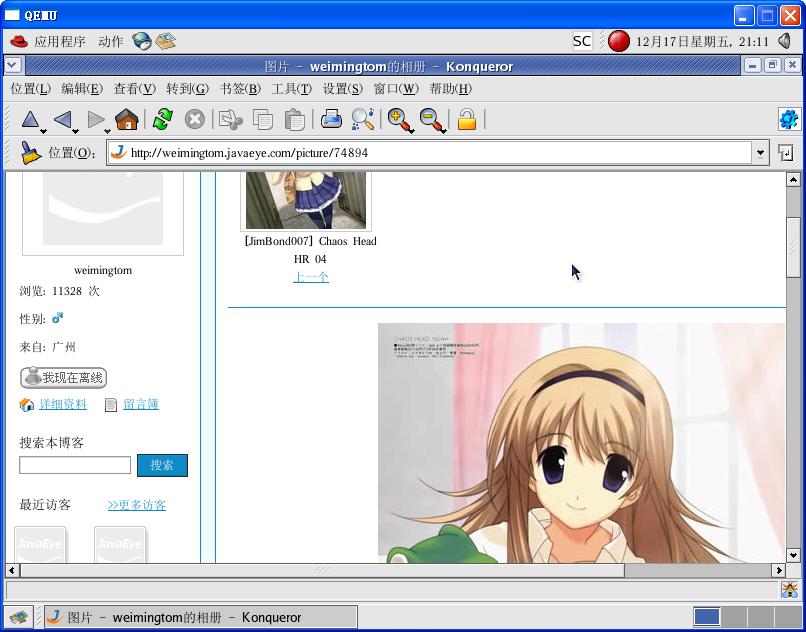
Task: Go forward with the Forward arrow
Action: (95, 120)
